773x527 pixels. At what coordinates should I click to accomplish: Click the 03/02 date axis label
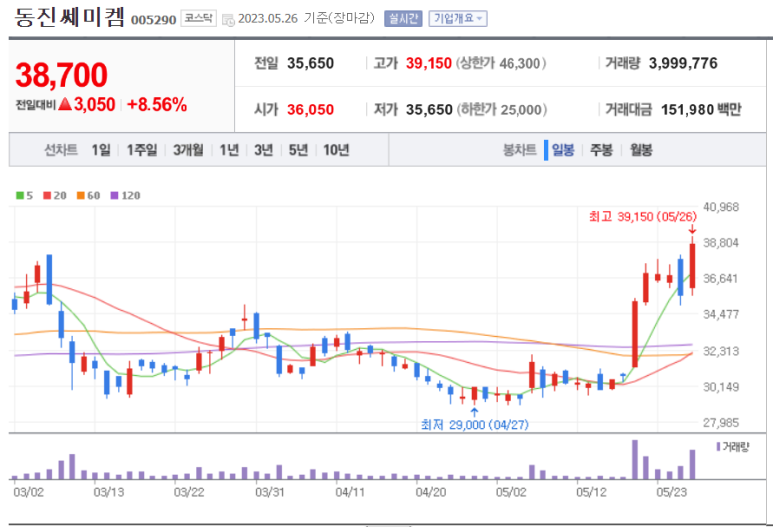coord(28,492)
